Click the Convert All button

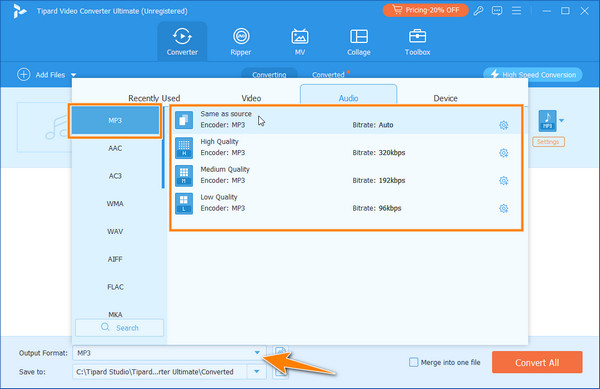537,362
